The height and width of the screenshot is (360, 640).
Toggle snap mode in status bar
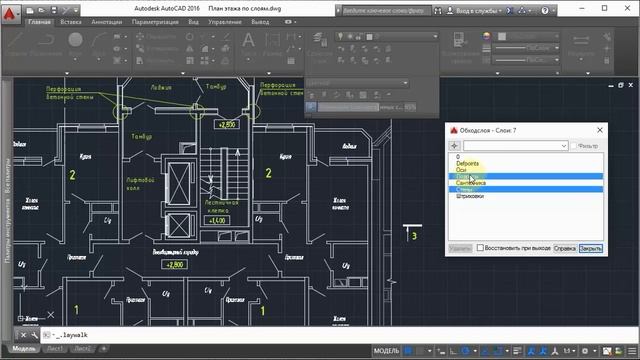click(421, 351)
